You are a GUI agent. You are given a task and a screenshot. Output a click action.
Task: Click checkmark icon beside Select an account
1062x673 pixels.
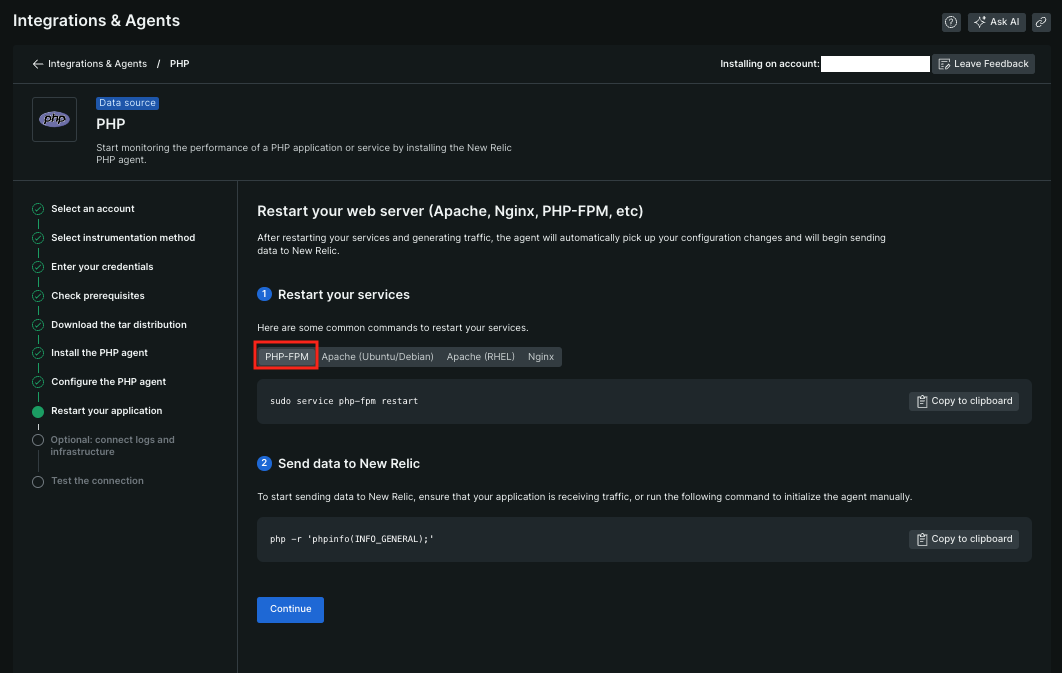[38, 209]
